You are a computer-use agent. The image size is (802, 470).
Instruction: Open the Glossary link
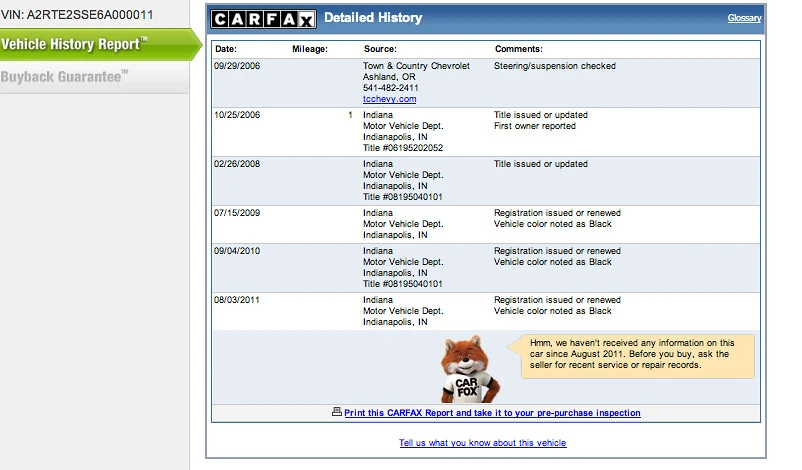click(744, 18)
